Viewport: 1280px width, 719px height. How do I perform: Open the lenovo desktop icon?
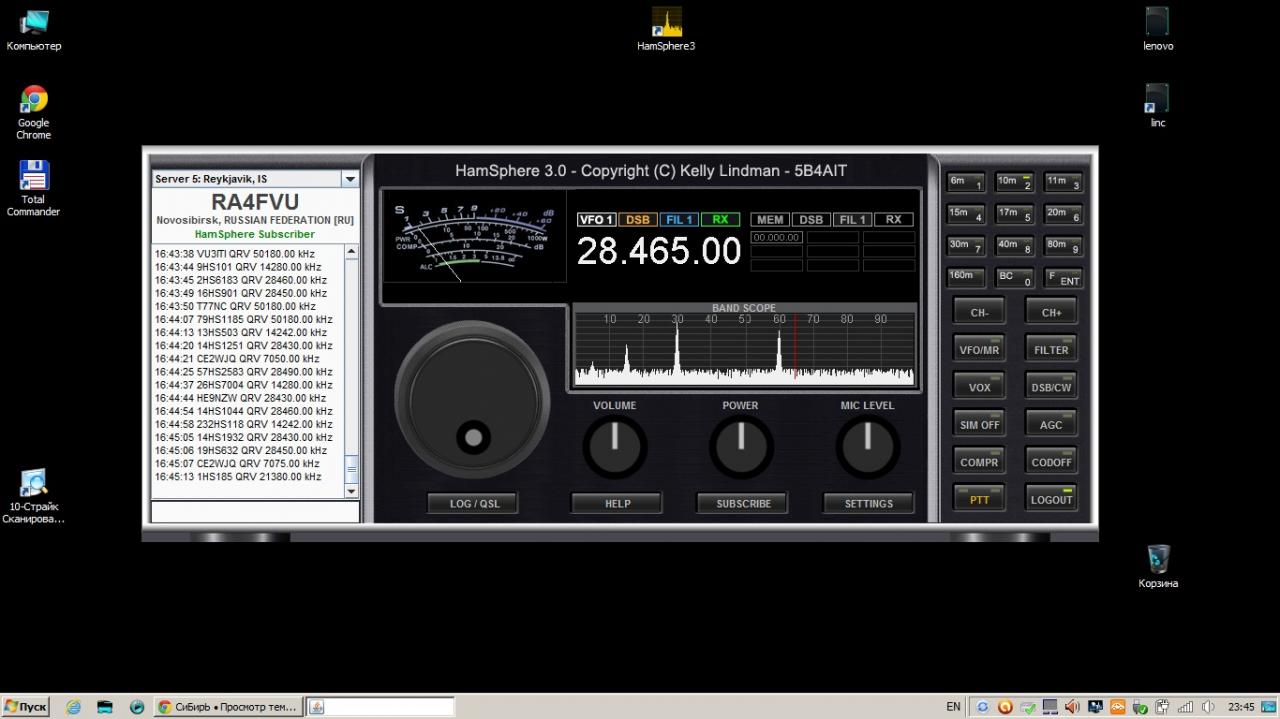[1158, 30]
